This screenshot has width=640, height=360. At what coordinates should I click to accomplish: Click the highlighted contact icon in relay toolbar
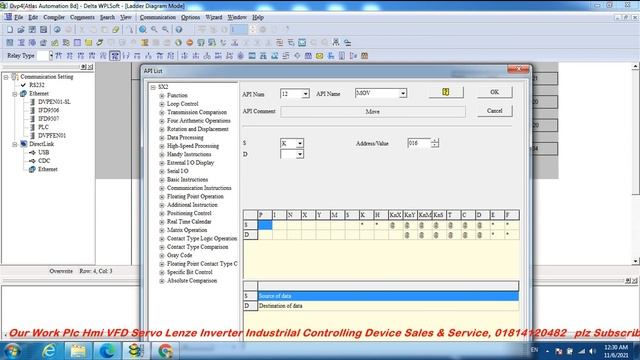click(115, 56)
